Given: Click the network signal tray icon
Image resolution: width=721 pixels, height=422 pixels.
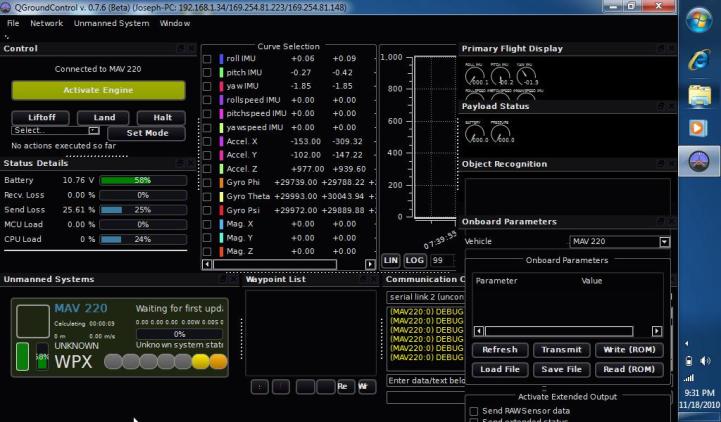Looking at the screenshot, I should [x=689, y=378].
